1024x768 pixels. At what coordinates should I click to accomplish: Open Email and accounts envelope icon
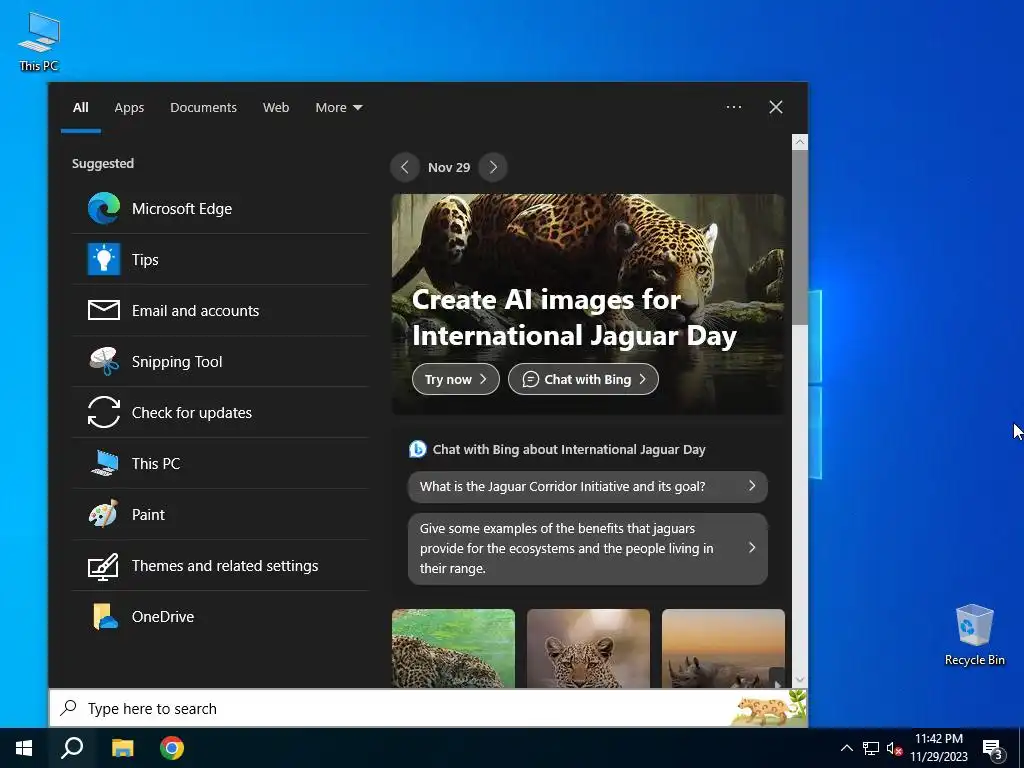pyautogui.click(x=104, y=310)
